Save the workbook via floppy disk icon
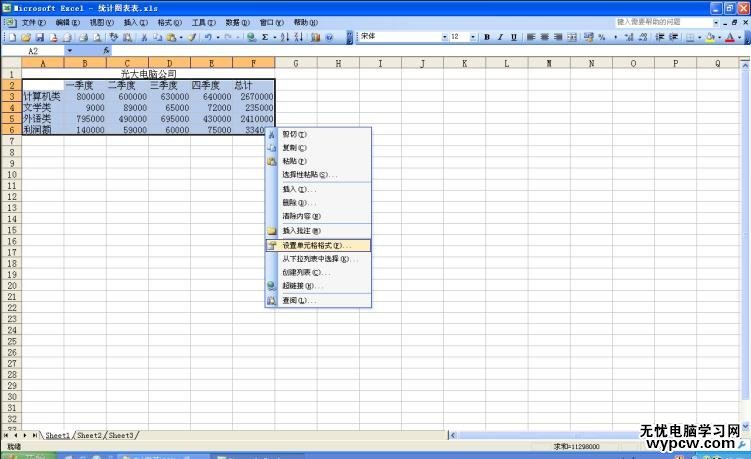 click(40, 37)
